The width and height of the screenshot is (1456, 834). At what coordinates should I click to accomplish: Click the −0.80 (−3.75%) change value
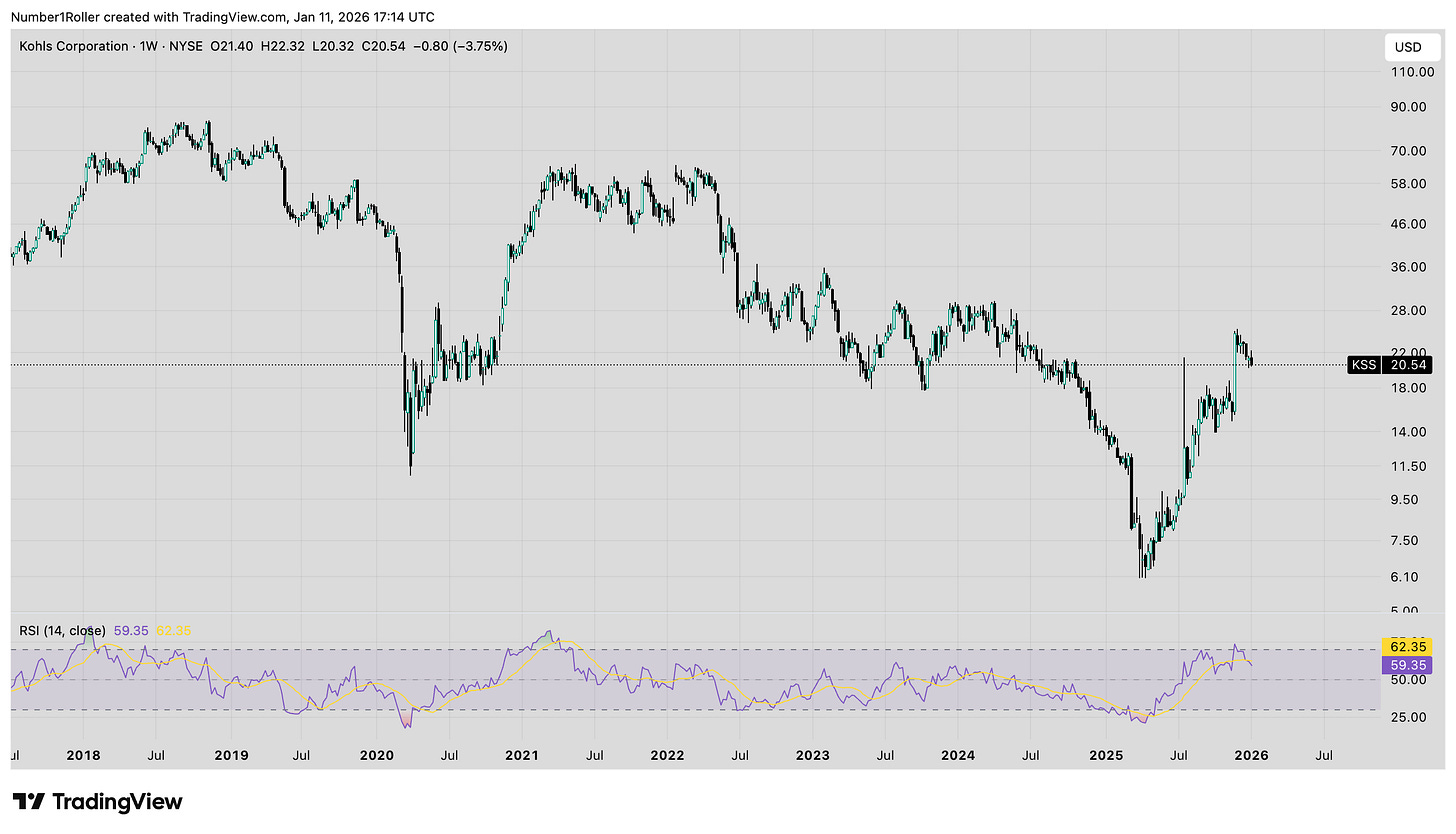click(x=460, y=46)
